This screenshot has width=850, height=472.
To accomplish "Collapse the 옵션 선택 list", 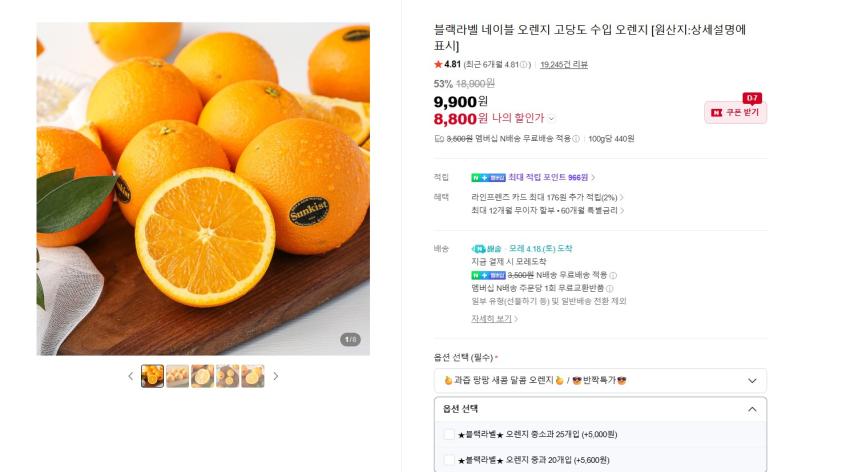I will (752, 409).
